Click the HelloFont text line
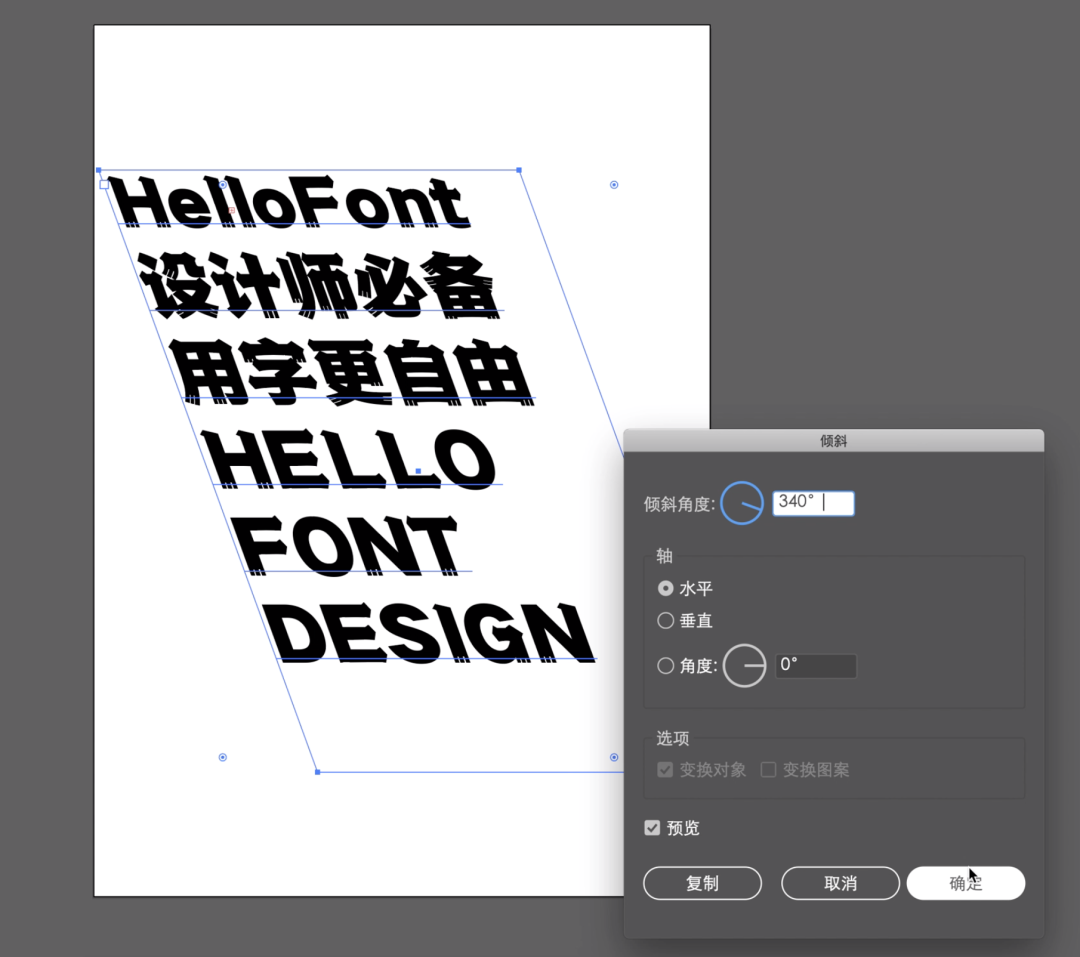This screenshot has width=1080, height=957. click(290, 203)
